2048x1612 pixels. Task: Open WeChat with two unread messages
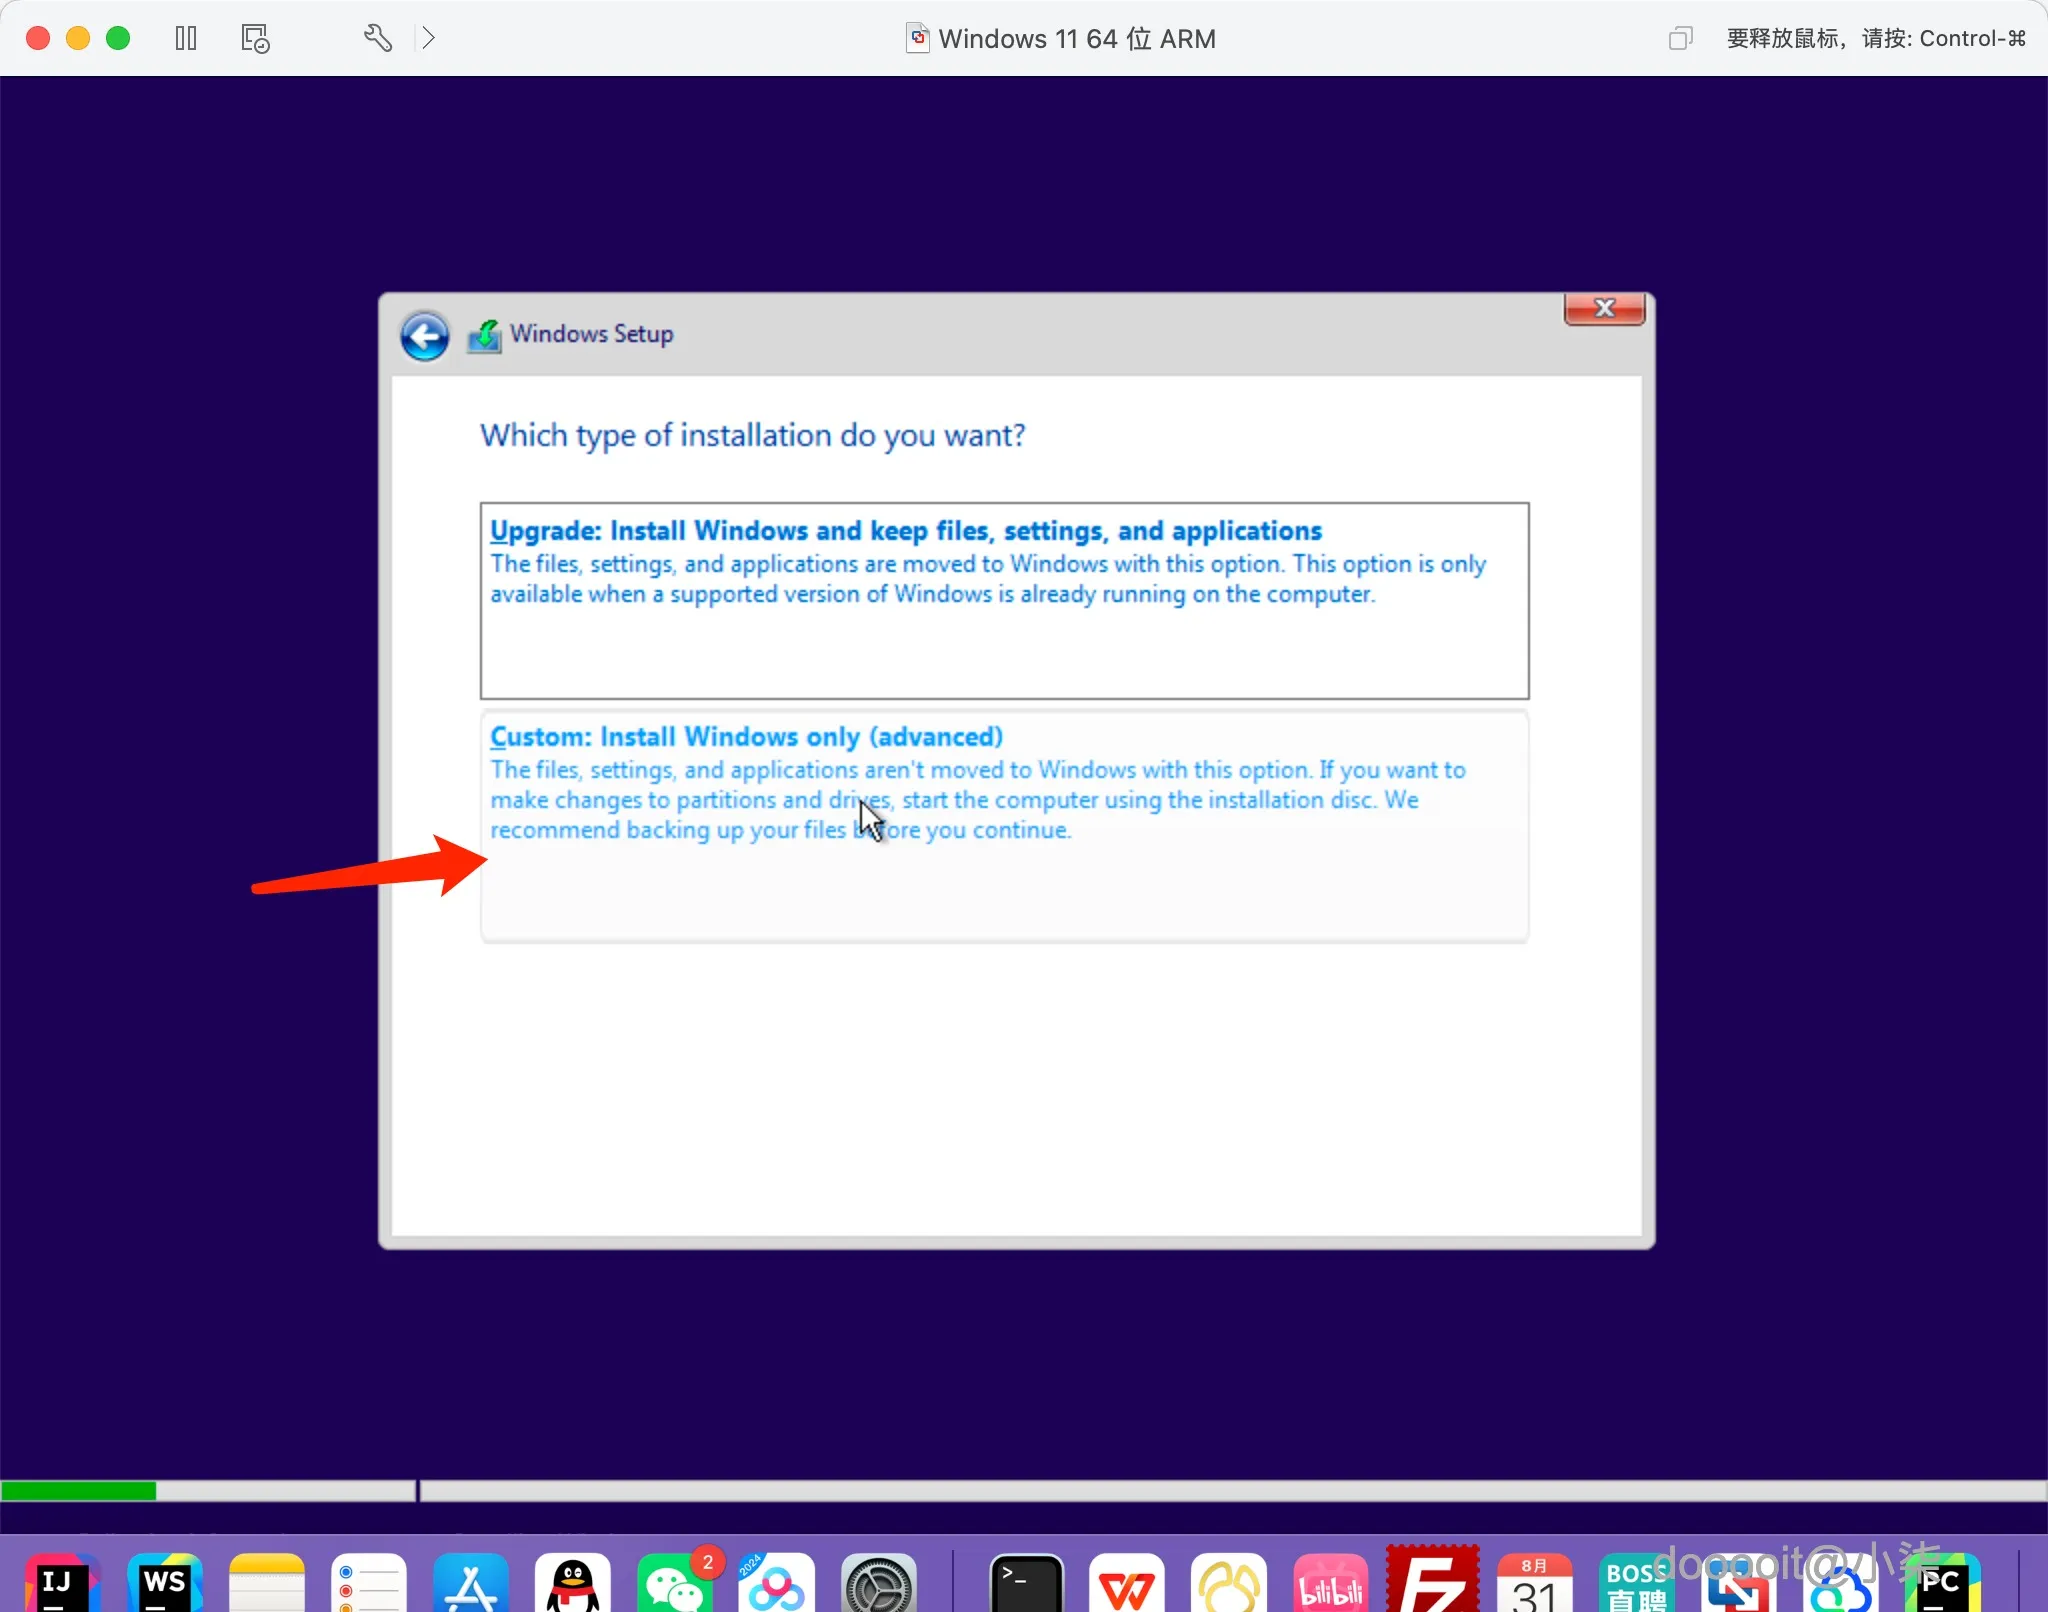click(674, 1584)
